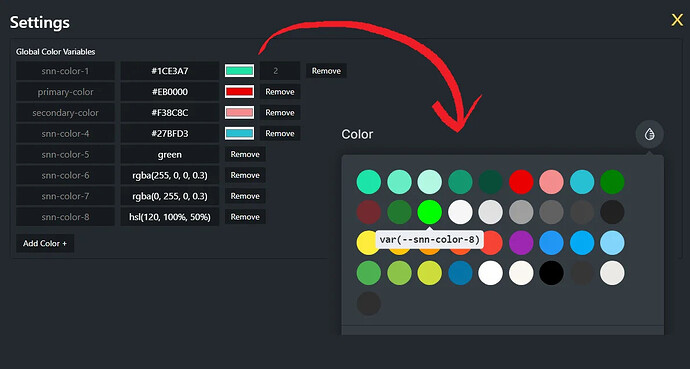Choose the dark maroon palette circle
Screen dimensions: 690x369
click(369, 212)
